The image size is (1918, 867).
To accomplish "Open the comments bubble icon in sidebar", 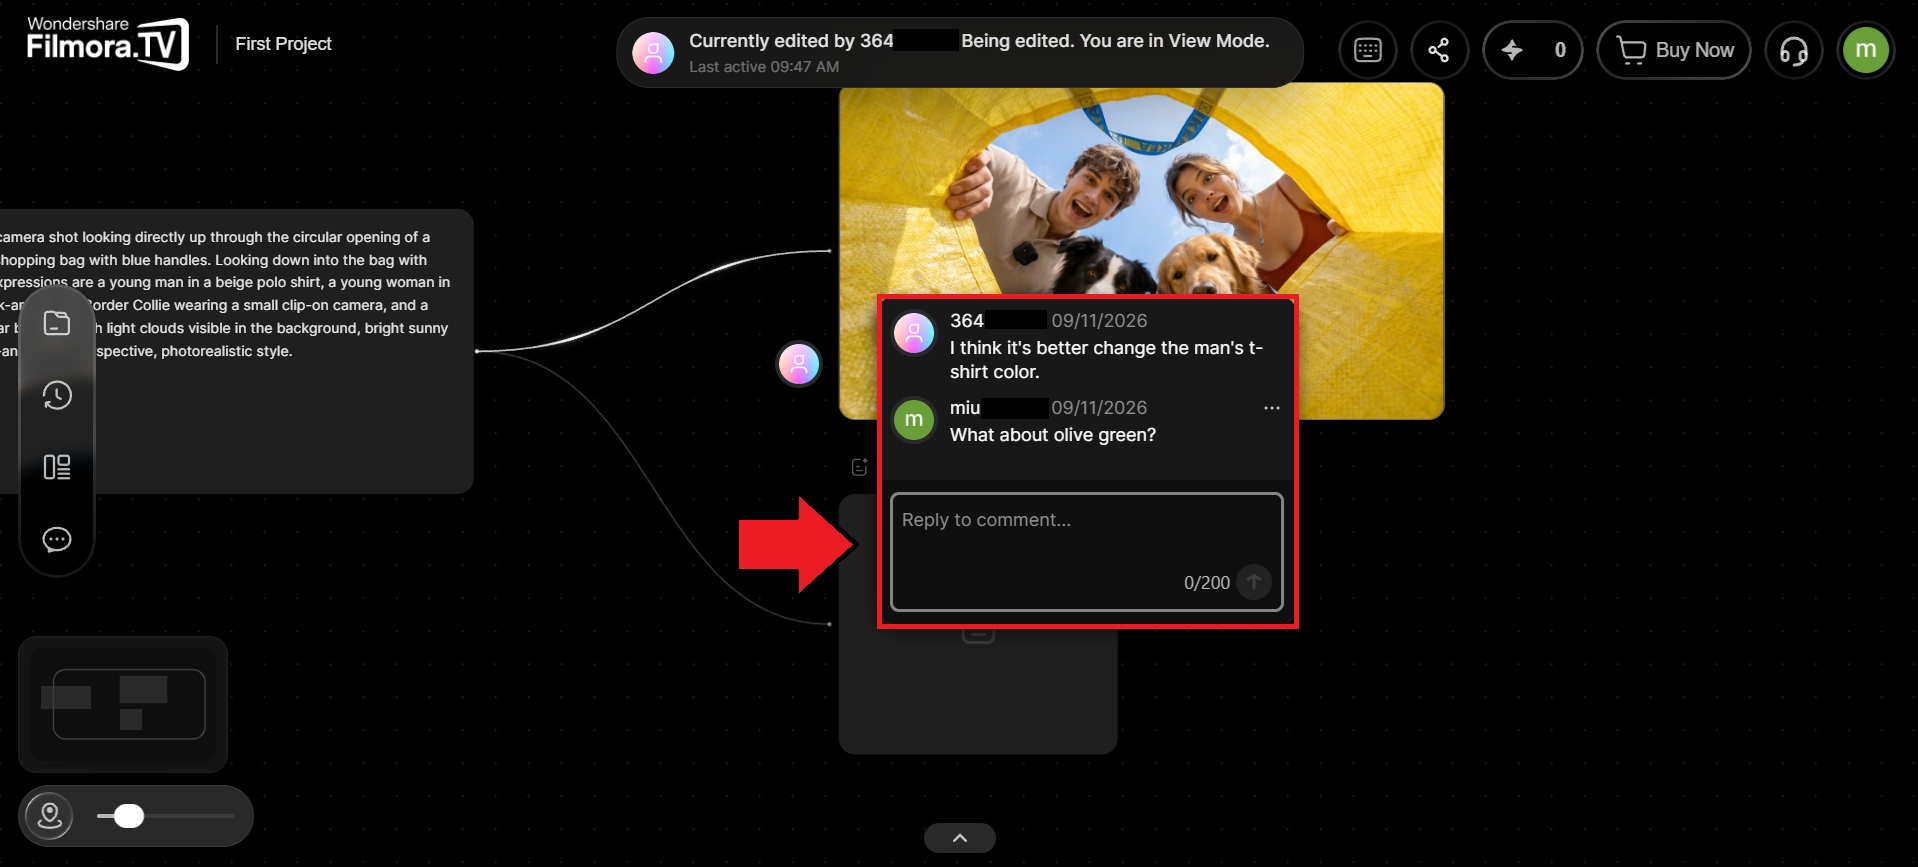I will click(57, 539).
